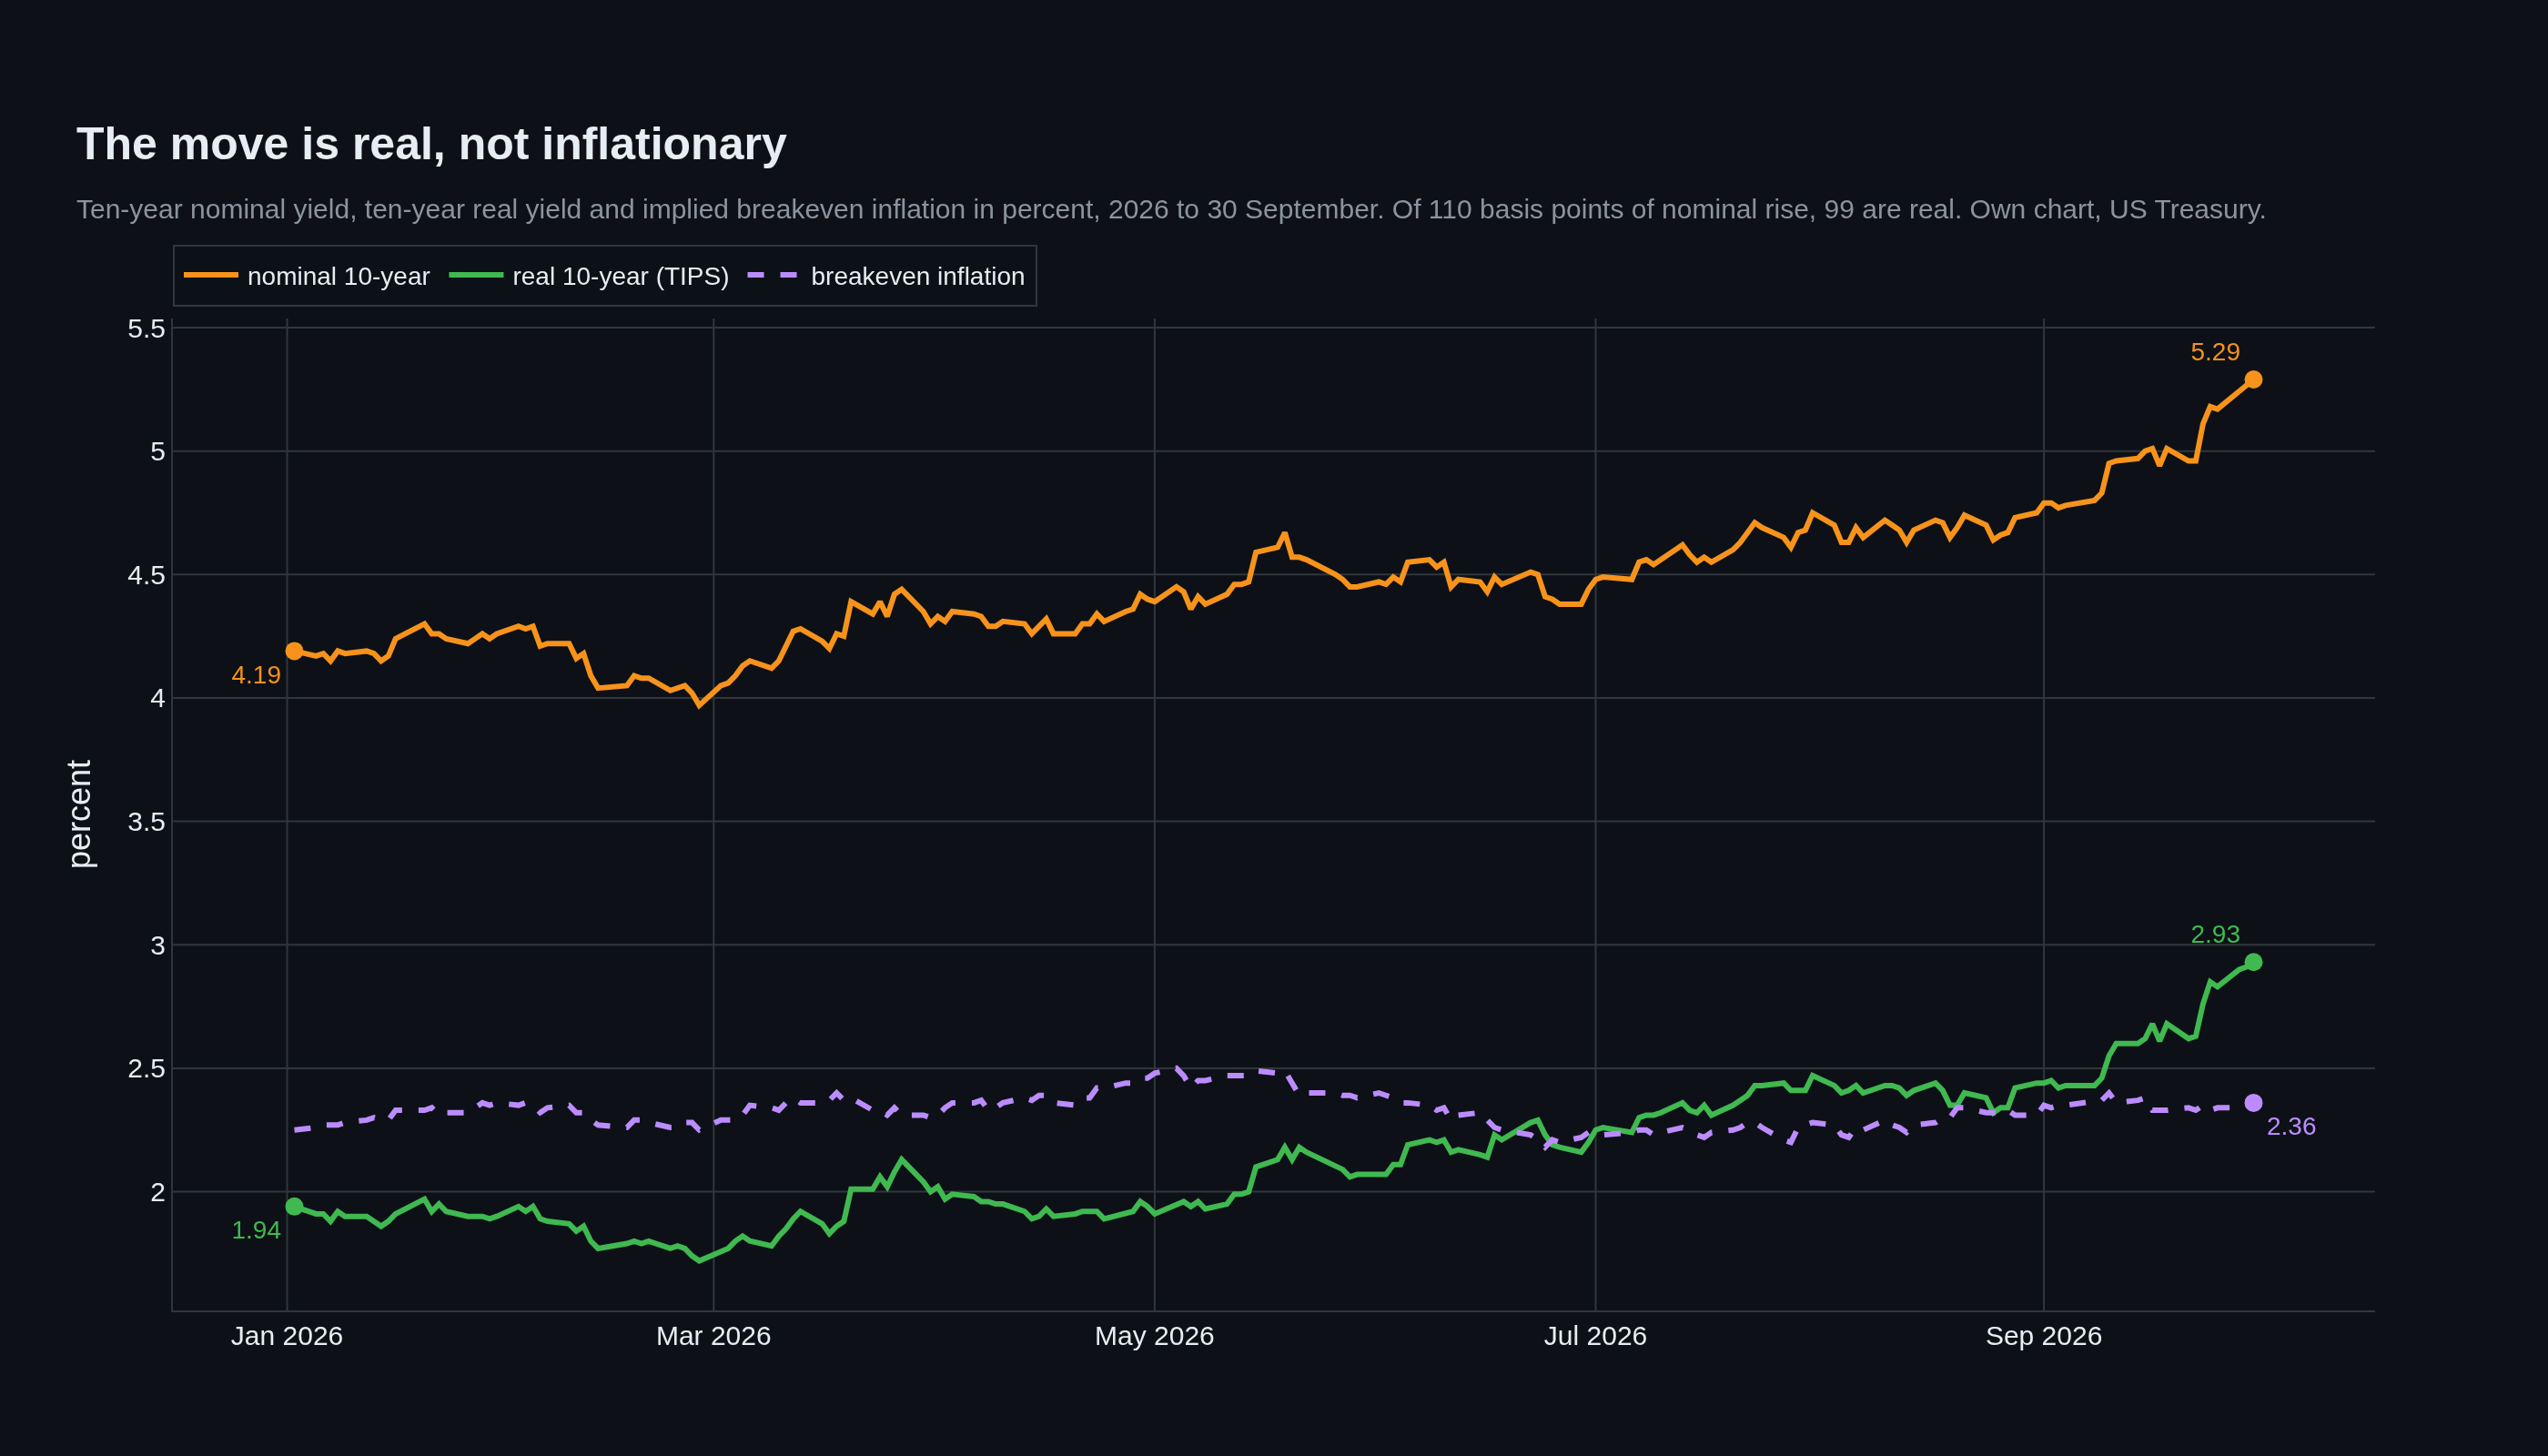This screenshot has height=1456, width=2548.
Task: Click the percent y-axis title
Action: click(80, 814)
